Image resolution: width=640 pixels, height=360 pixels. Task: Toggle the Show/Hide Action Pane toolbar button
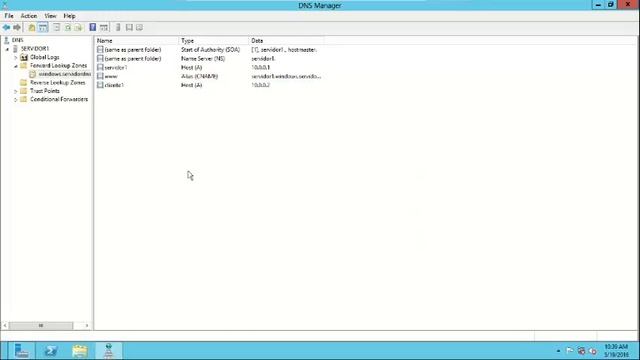(x=104, y=27)
